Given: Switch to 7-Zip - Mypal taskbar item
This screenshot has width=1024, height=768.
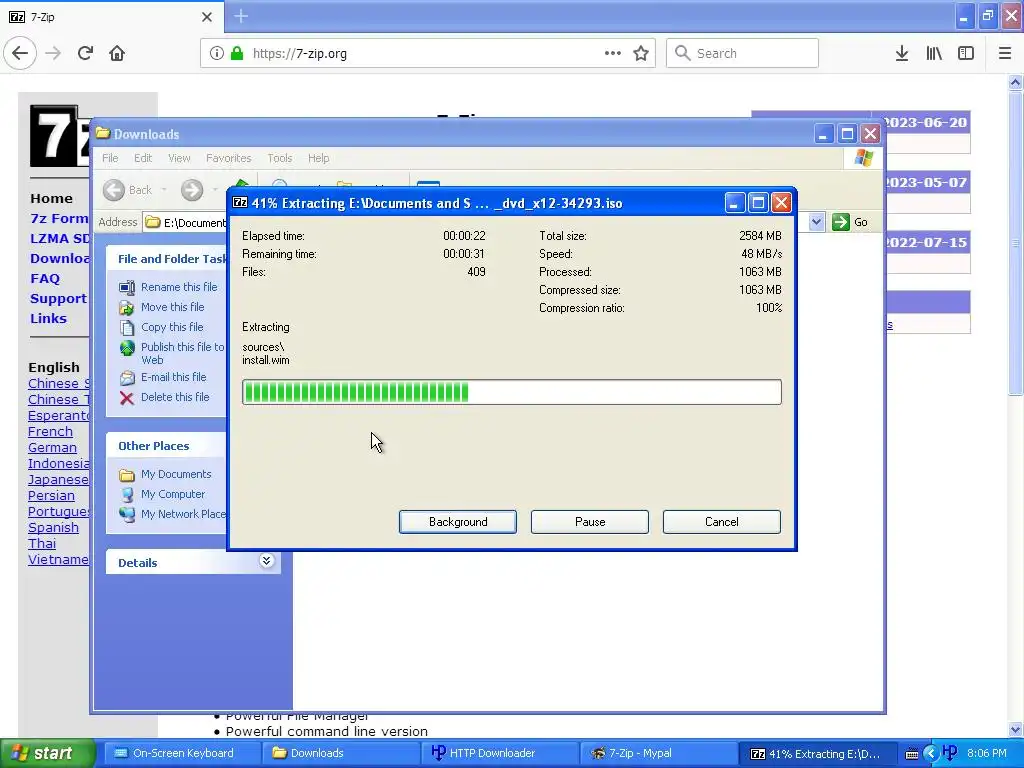Looking at the screenshot, I should (x=659, y=753).
